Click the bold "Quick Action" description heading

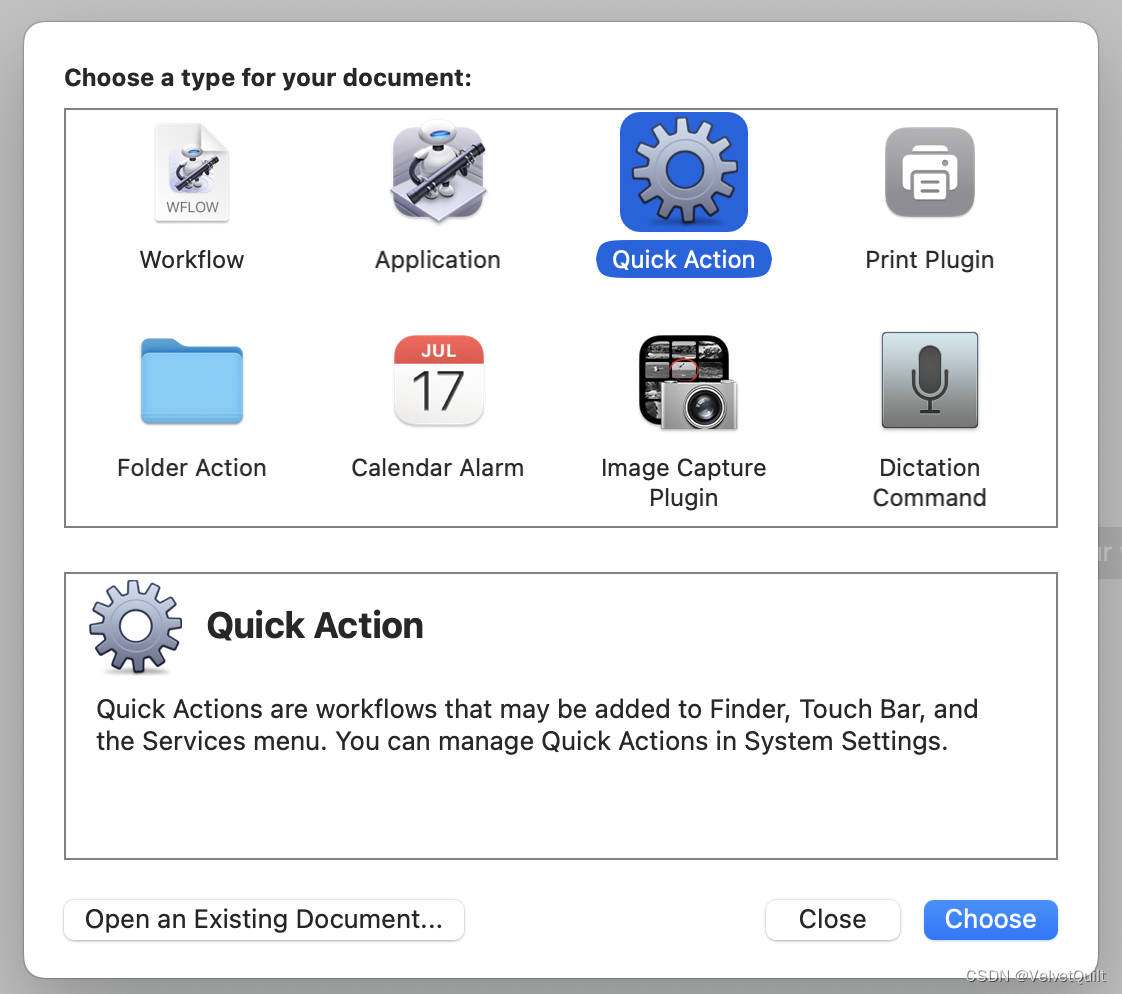(x=315, y=625)
